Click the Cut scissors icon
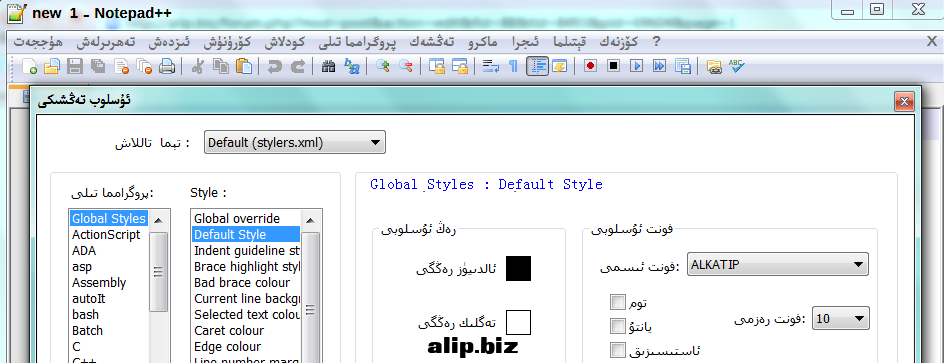 (197, 66)
